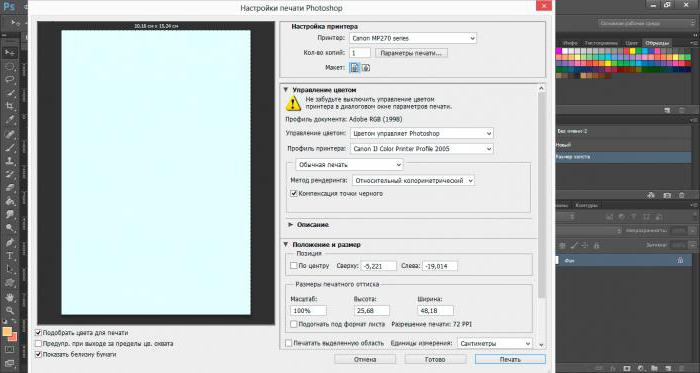Select the Lasso tool
The height and width of the screenshot is (373, 700).
10,80
